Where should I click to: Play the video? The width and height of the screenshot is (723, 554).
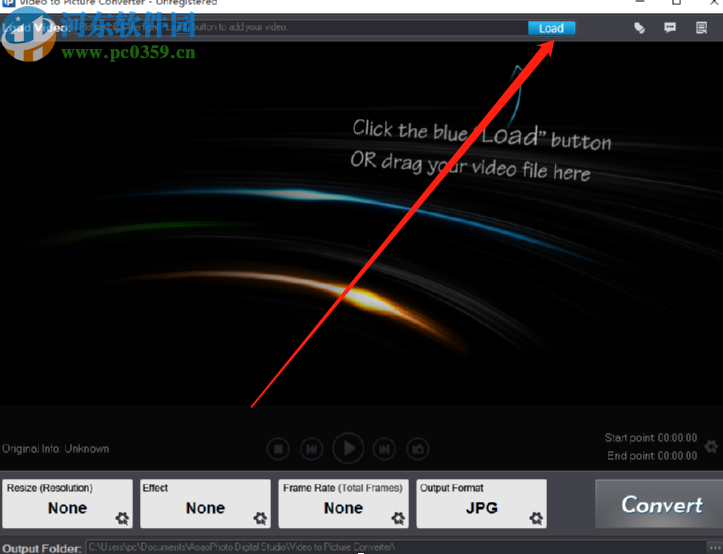pos(348,448)
